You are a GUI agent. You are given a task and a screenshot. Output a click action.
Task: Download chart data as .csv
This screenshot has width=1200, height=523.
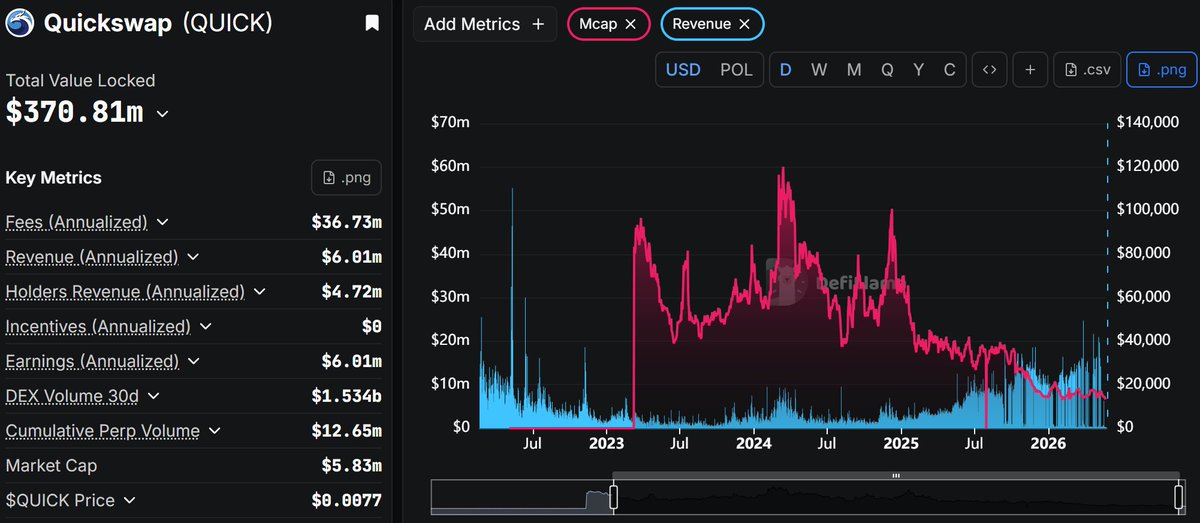pyautogui.click(x=1086, y=70)
